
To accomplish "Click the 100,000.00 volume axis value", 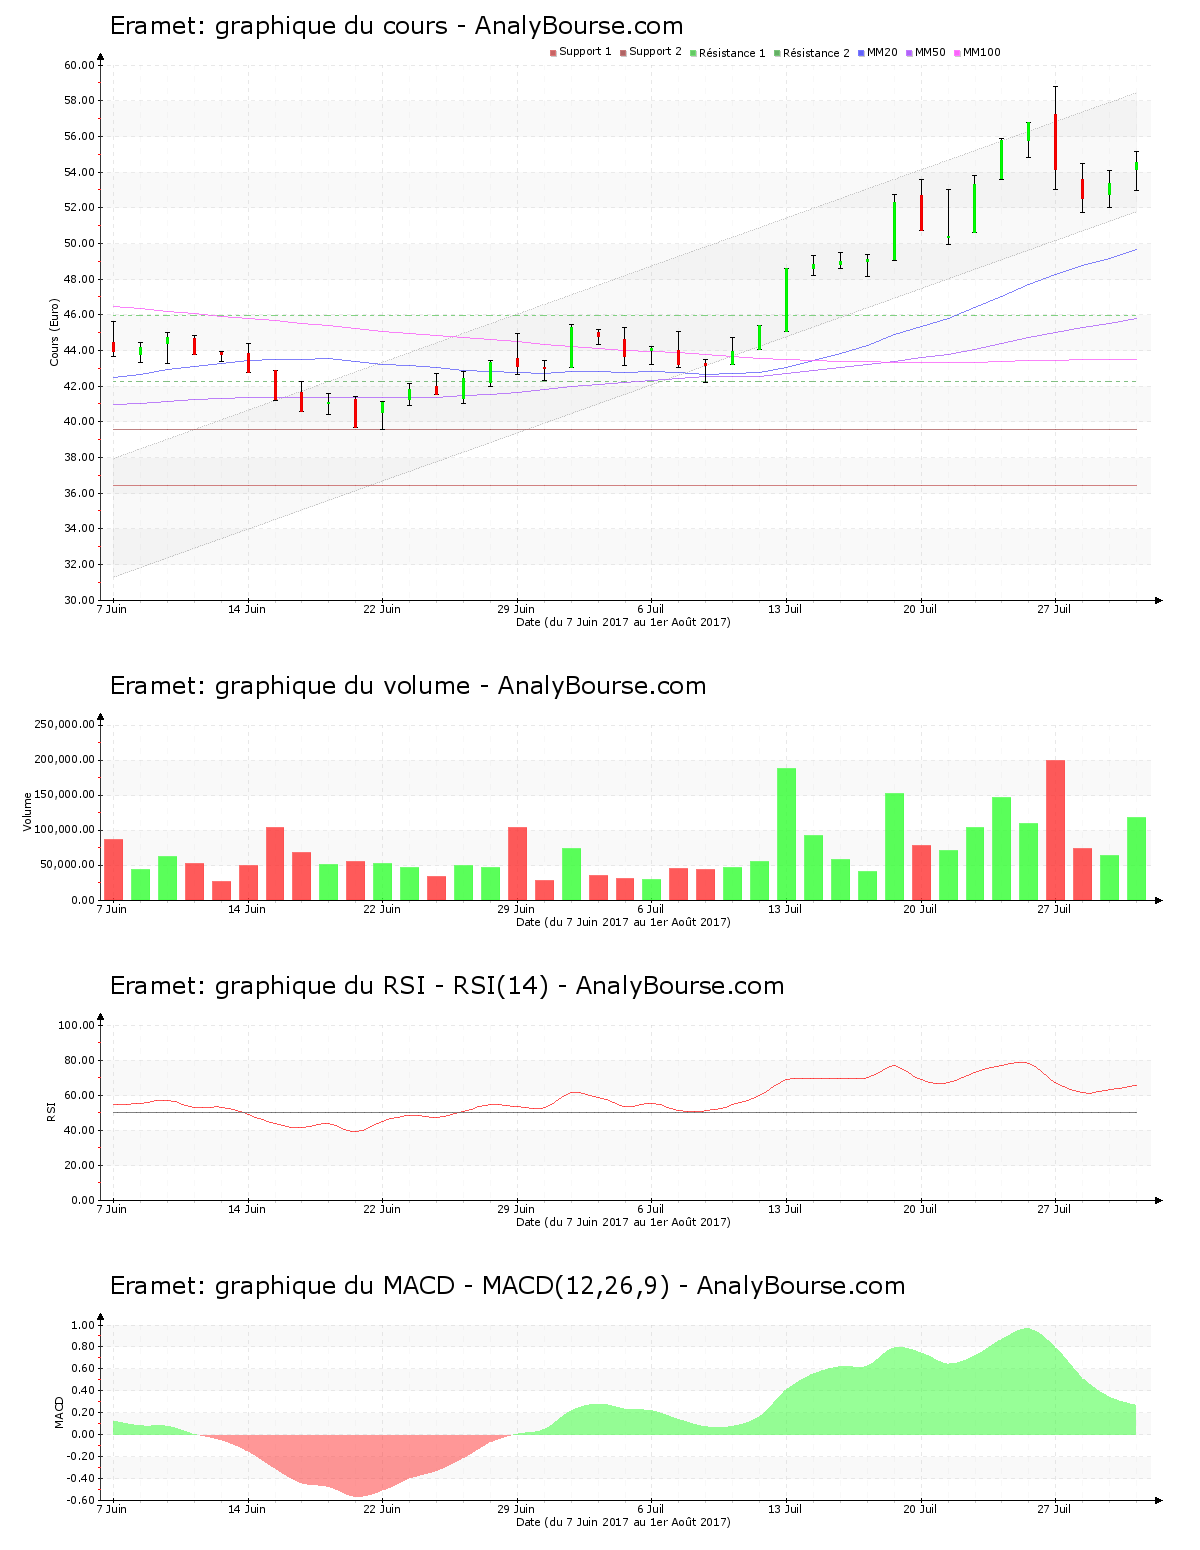I will pyautogui.click(x=64, y=830).
